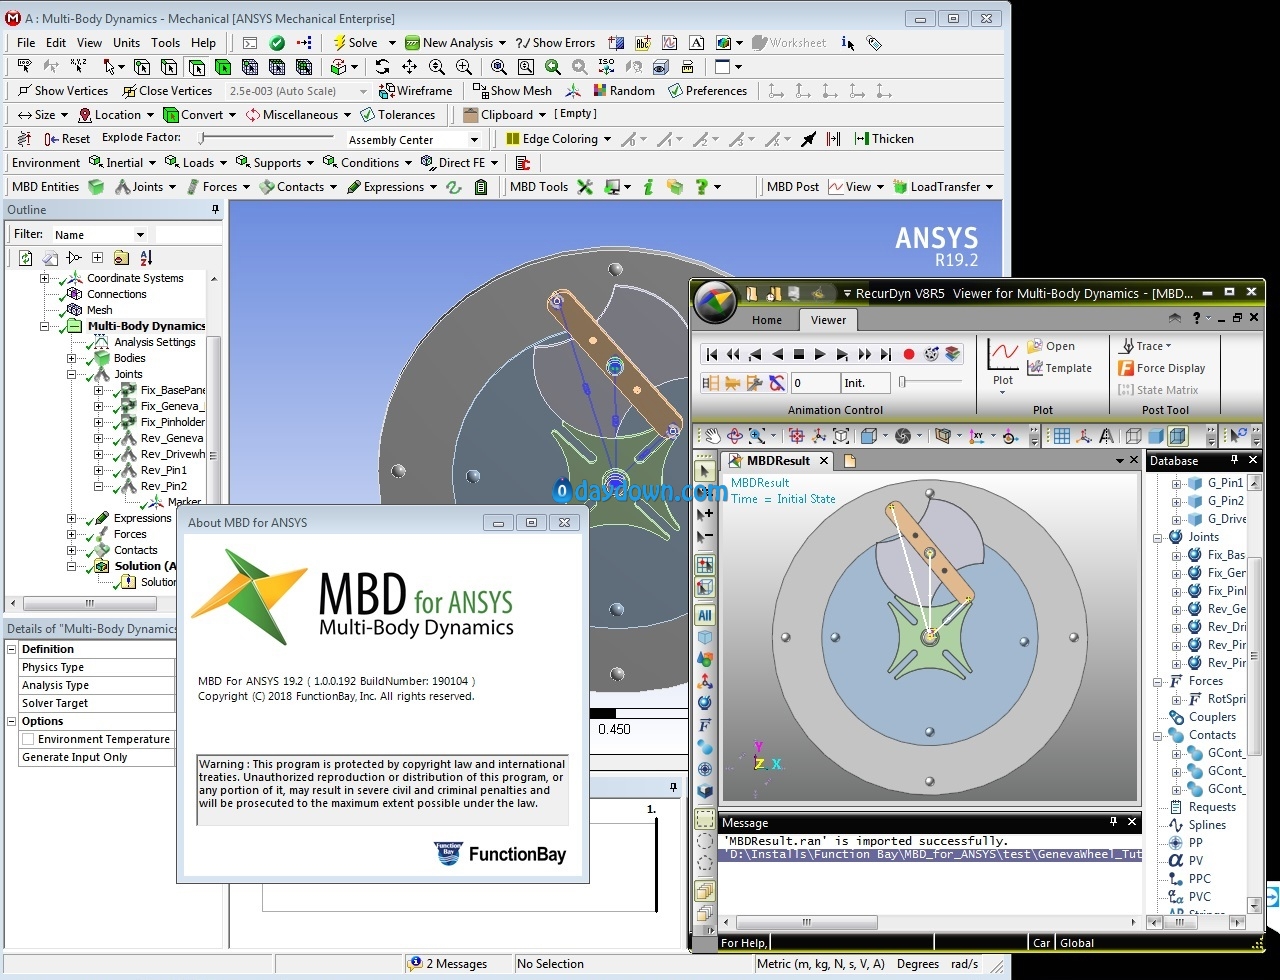The image size is (1280, 980).
Task: Click the film reel icon in Animation Control
Action: (x=931, y=354)
